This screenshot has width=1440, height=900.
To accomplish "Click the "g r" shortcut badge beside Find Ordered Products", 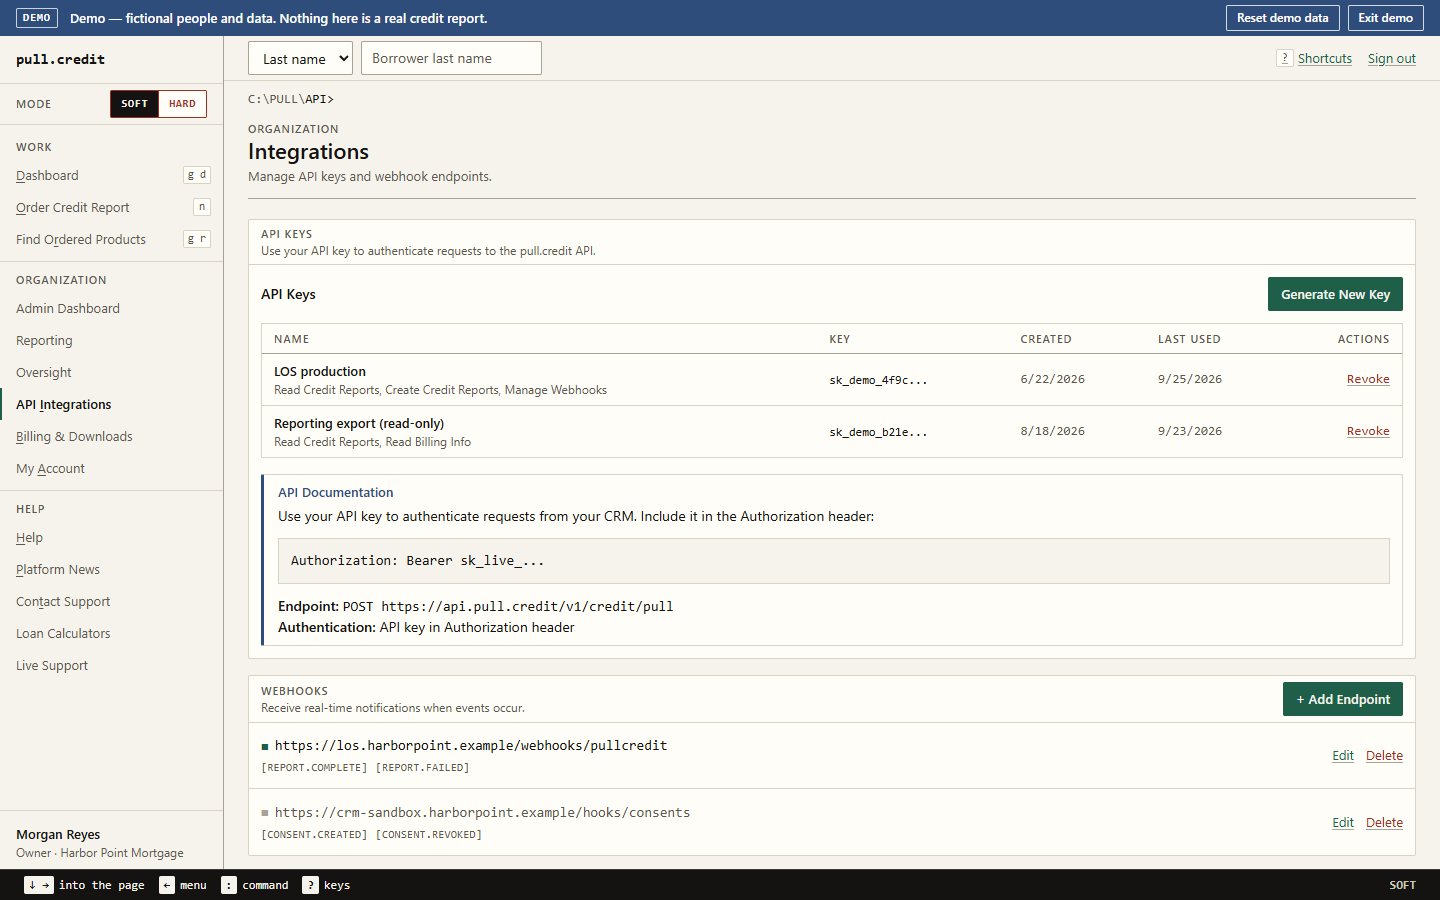I will [197, 239].
